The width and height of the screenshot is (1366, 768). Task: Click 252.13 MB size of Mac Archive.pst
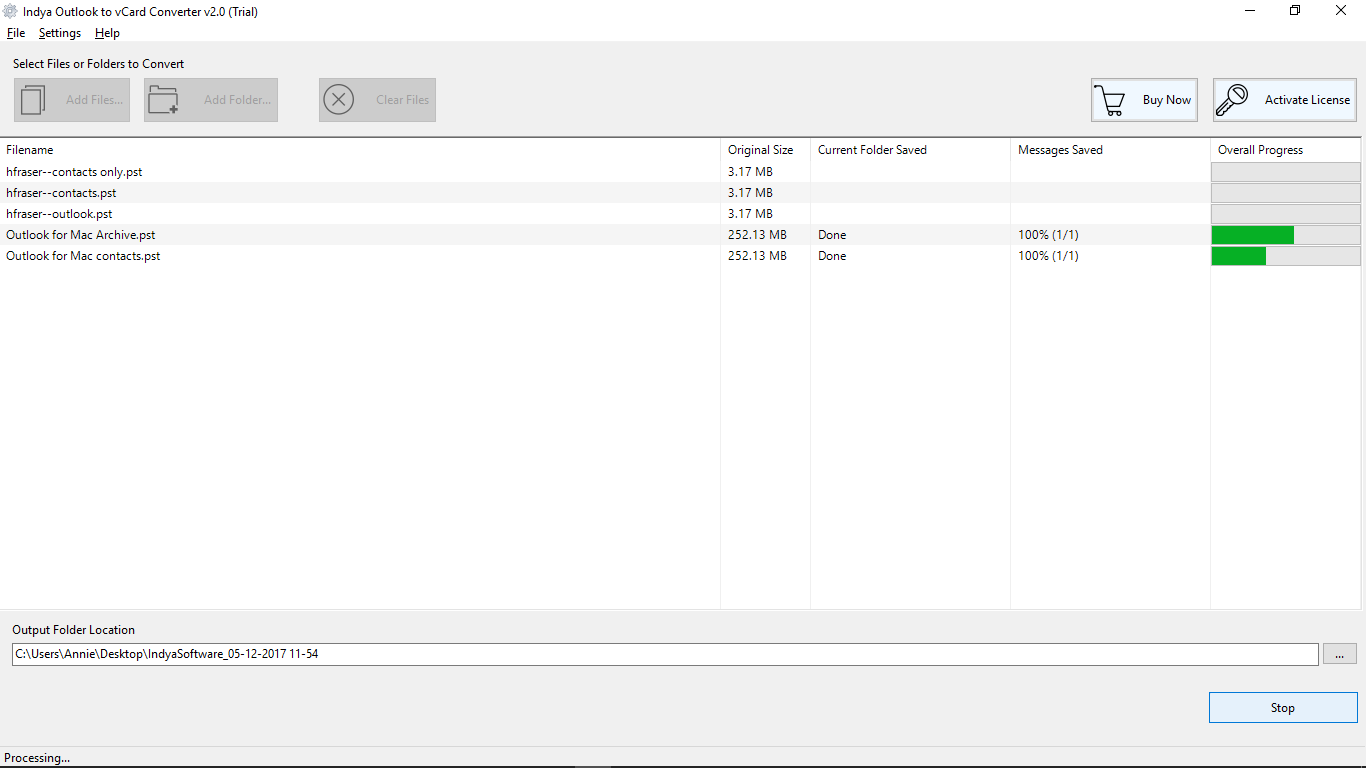coord(757,235)
